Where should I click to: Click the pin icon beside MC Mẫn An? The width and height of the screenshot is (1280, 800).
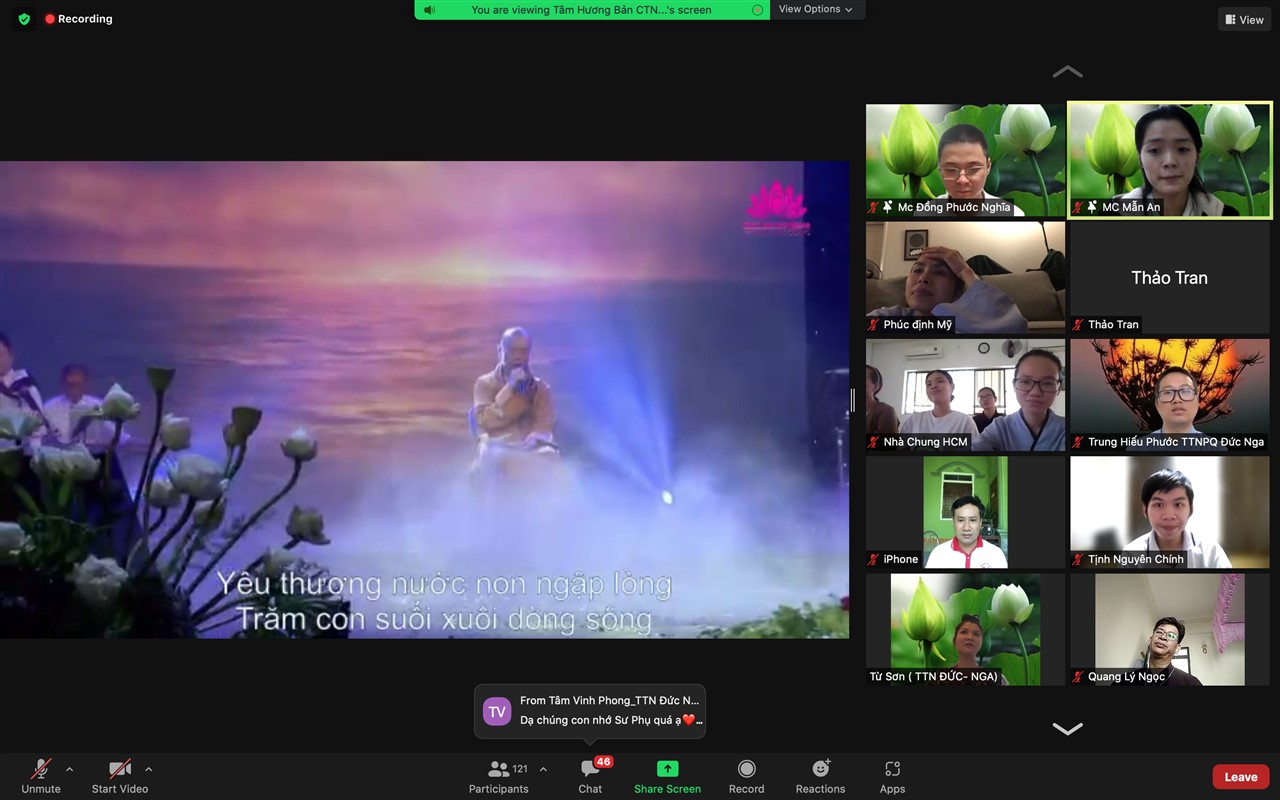tap(1092, 208)
